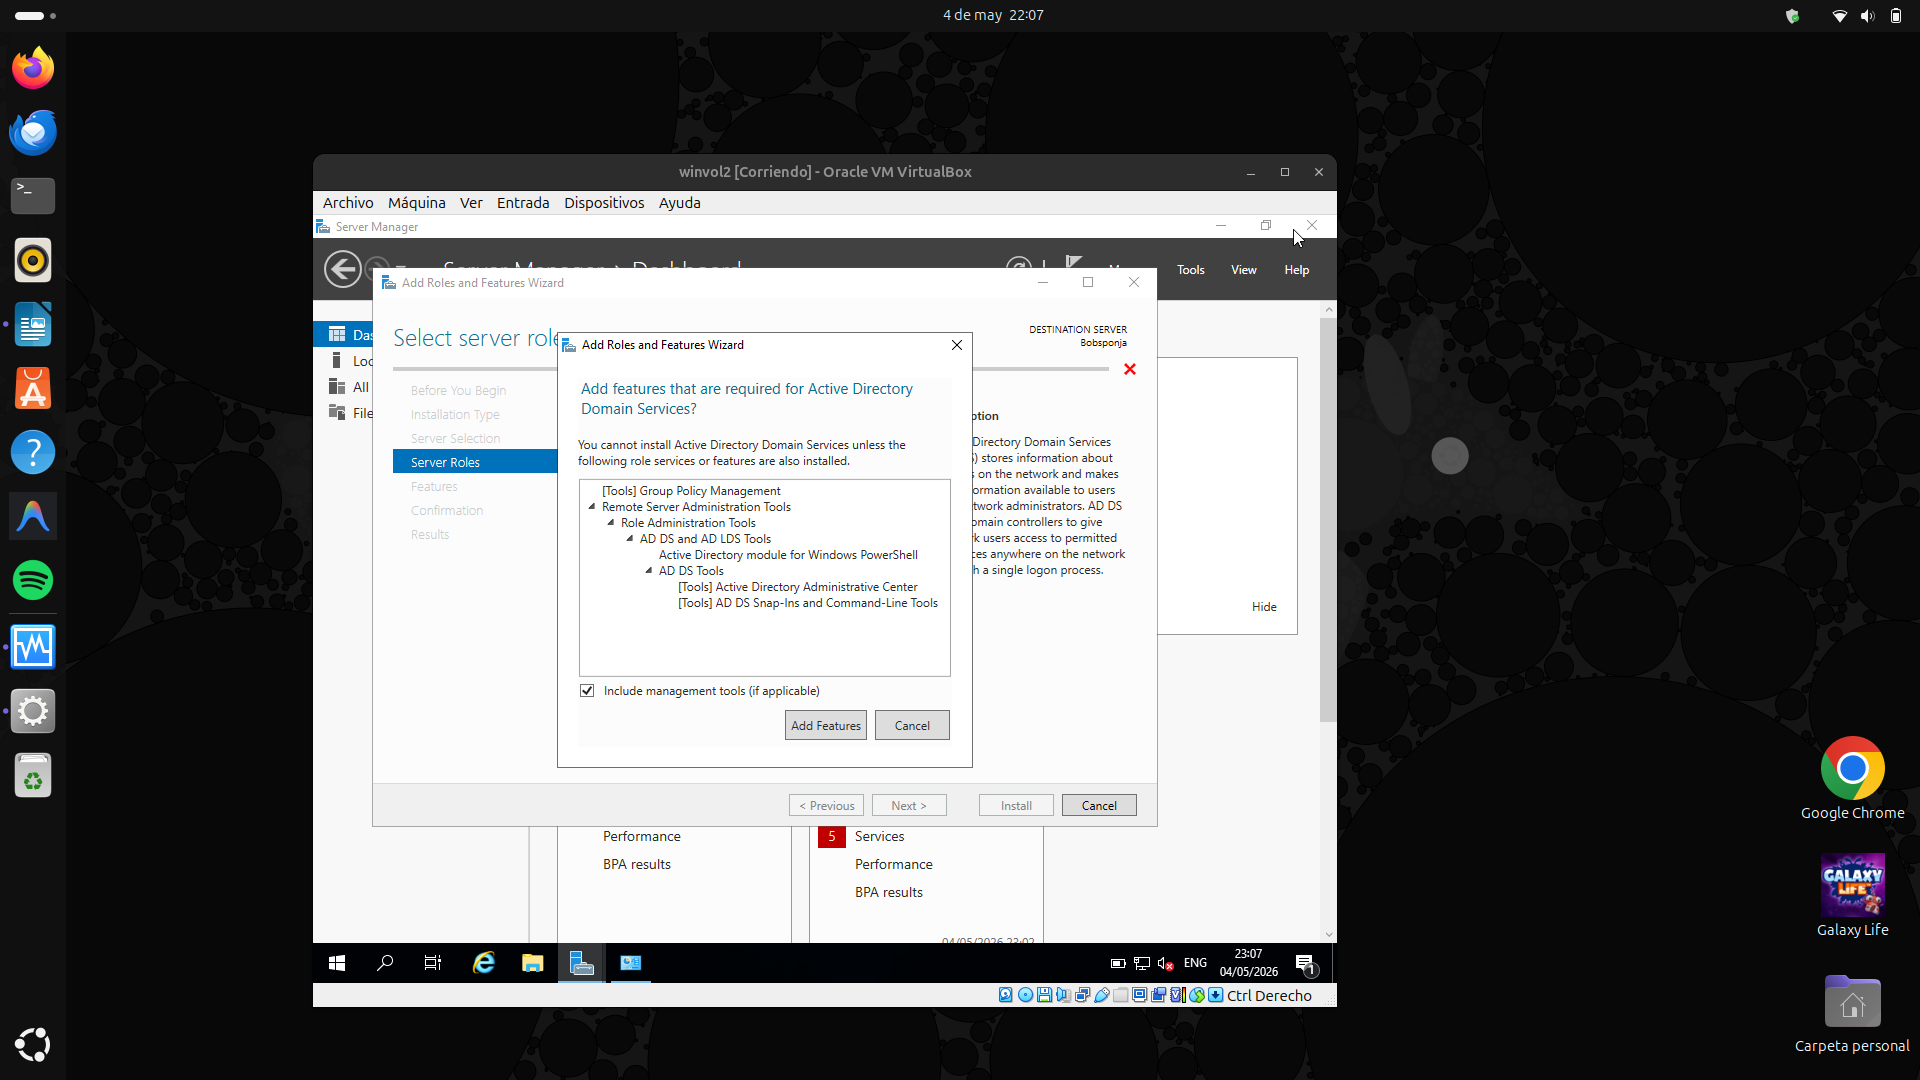1920x1080 pixels.
Task: Collapse AD DS and AD LDS Tools node
Action: [630, 539]
